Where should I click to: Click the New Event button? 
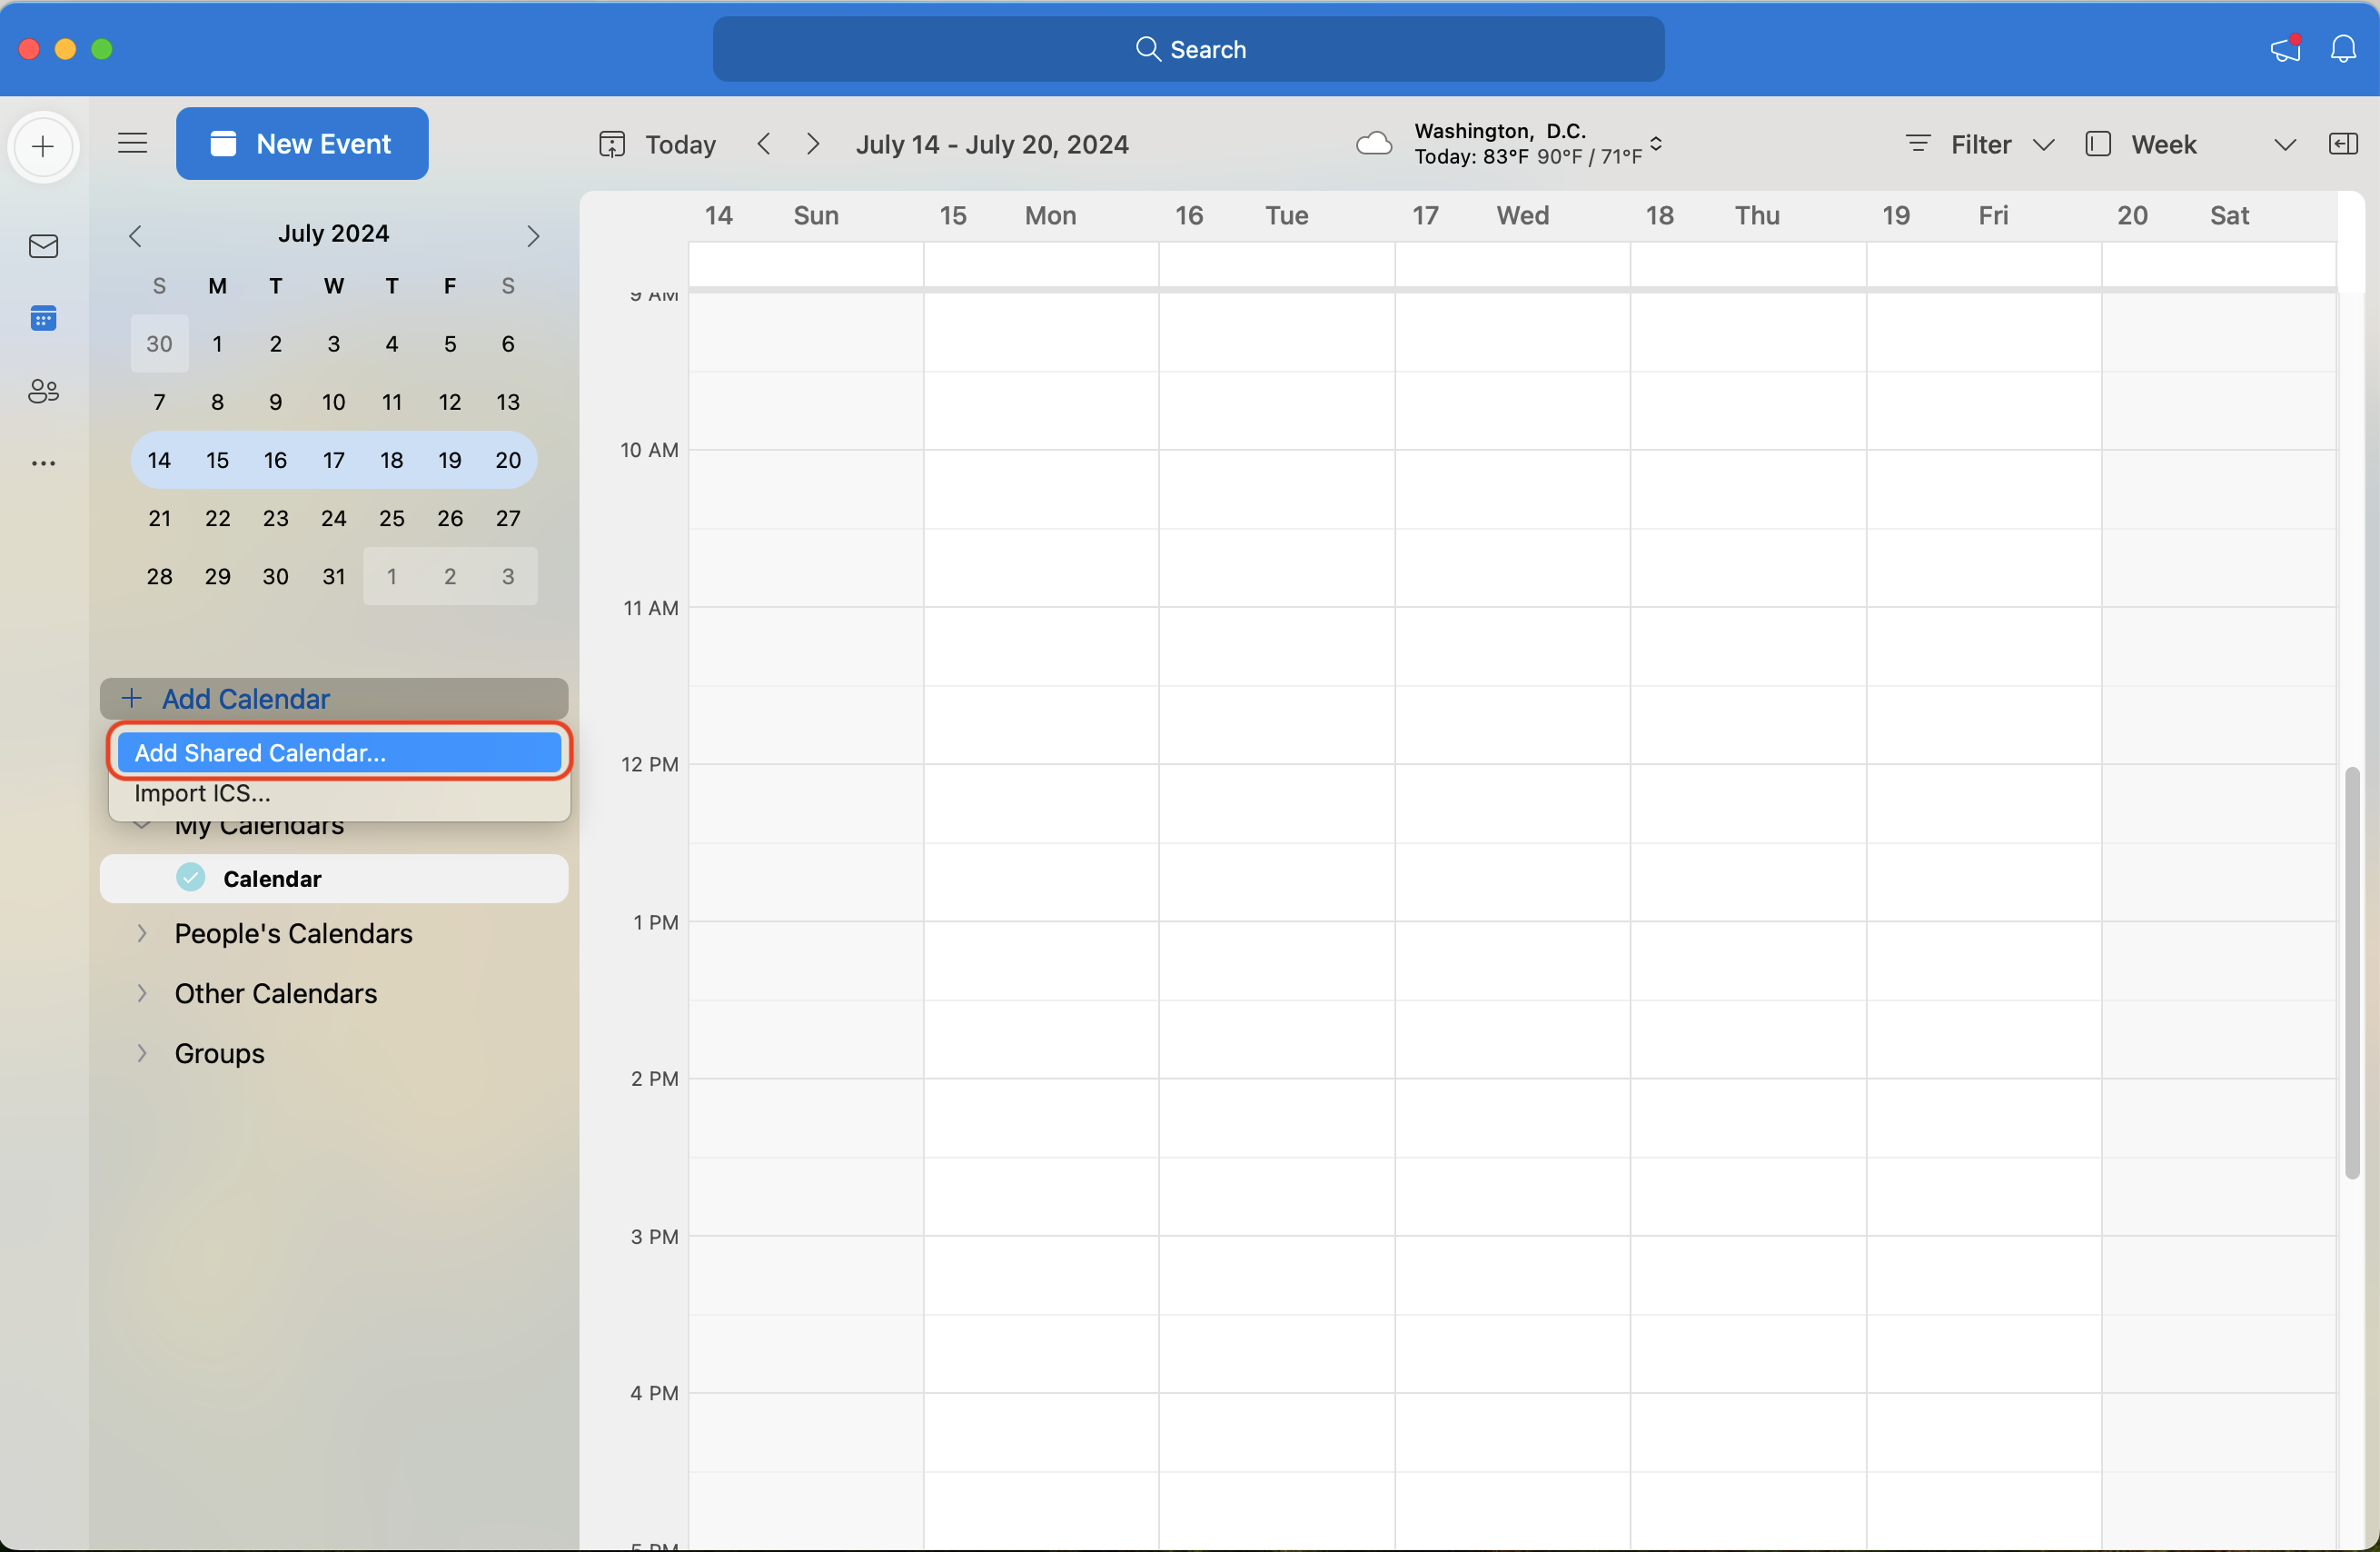pos(302,144)
